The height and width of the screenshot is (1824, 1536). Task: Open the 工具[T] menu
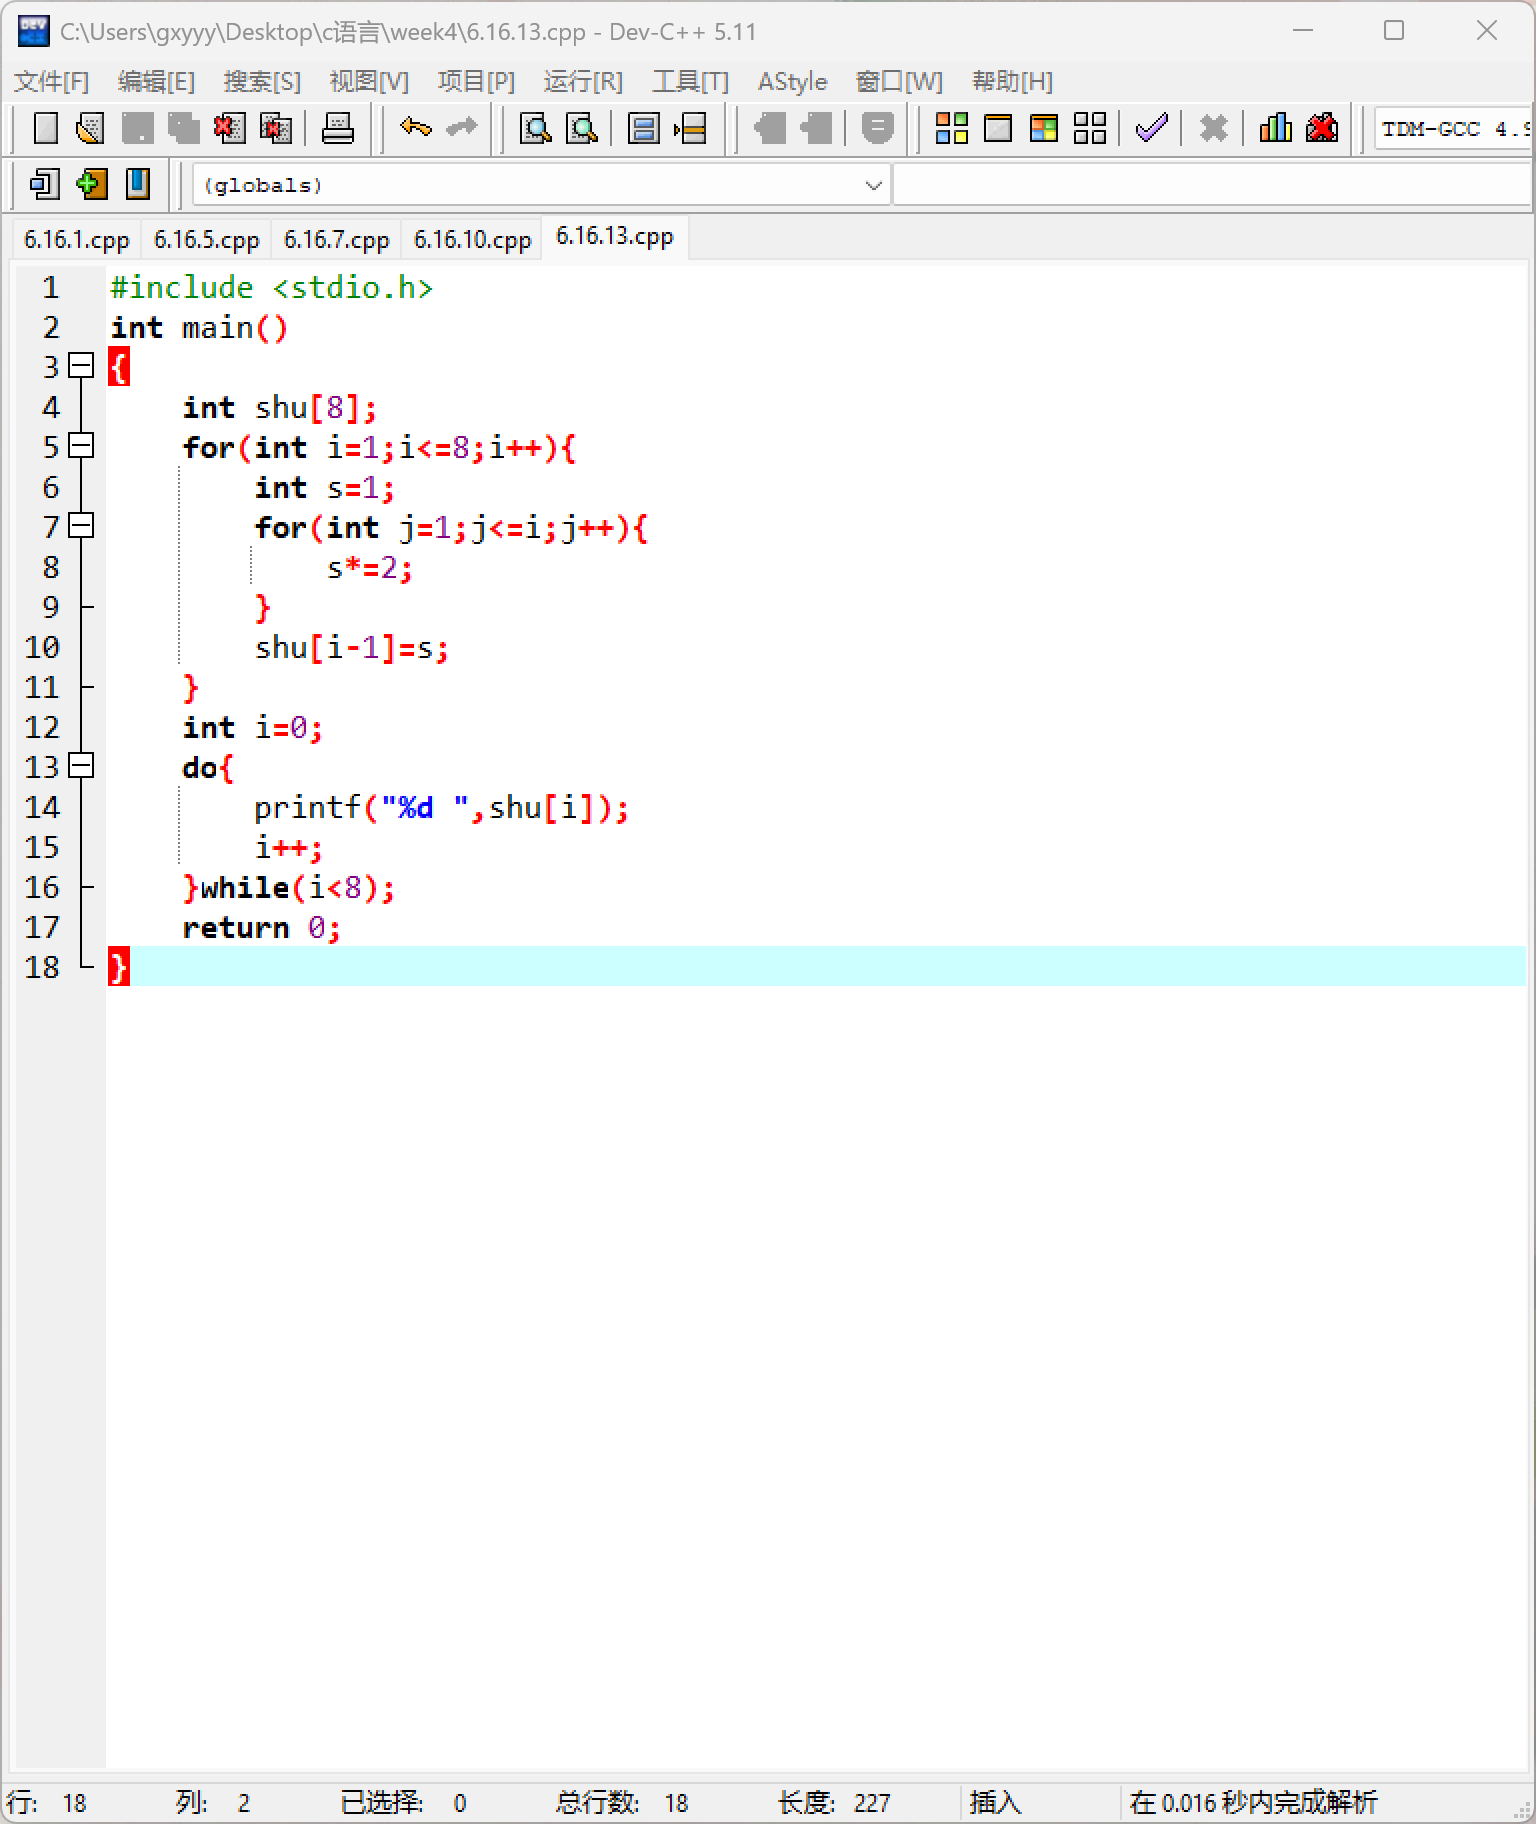coord(690,81)
